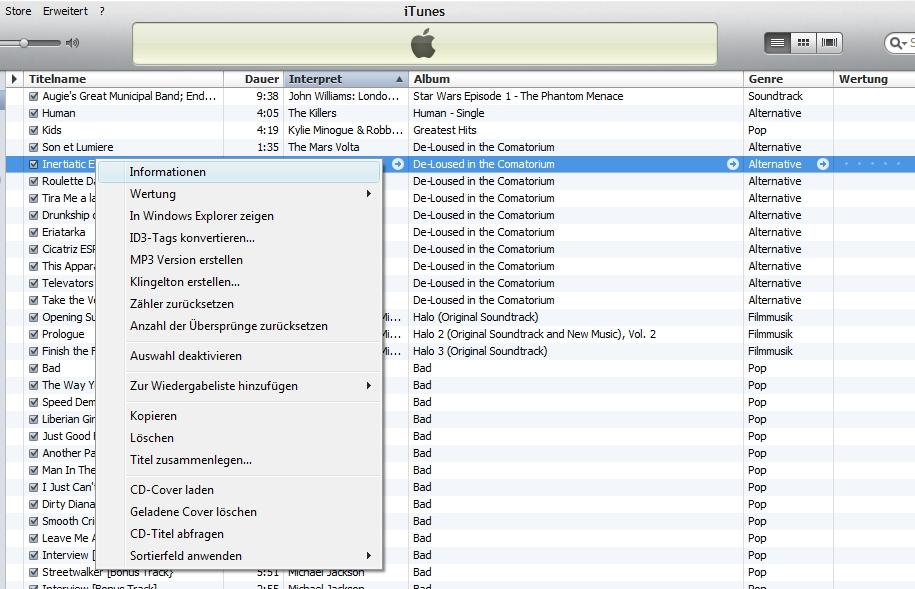The width and height of the screenshot is (915, 589).
Task: Click artist The Mars Volta
Action: point(323,147)
